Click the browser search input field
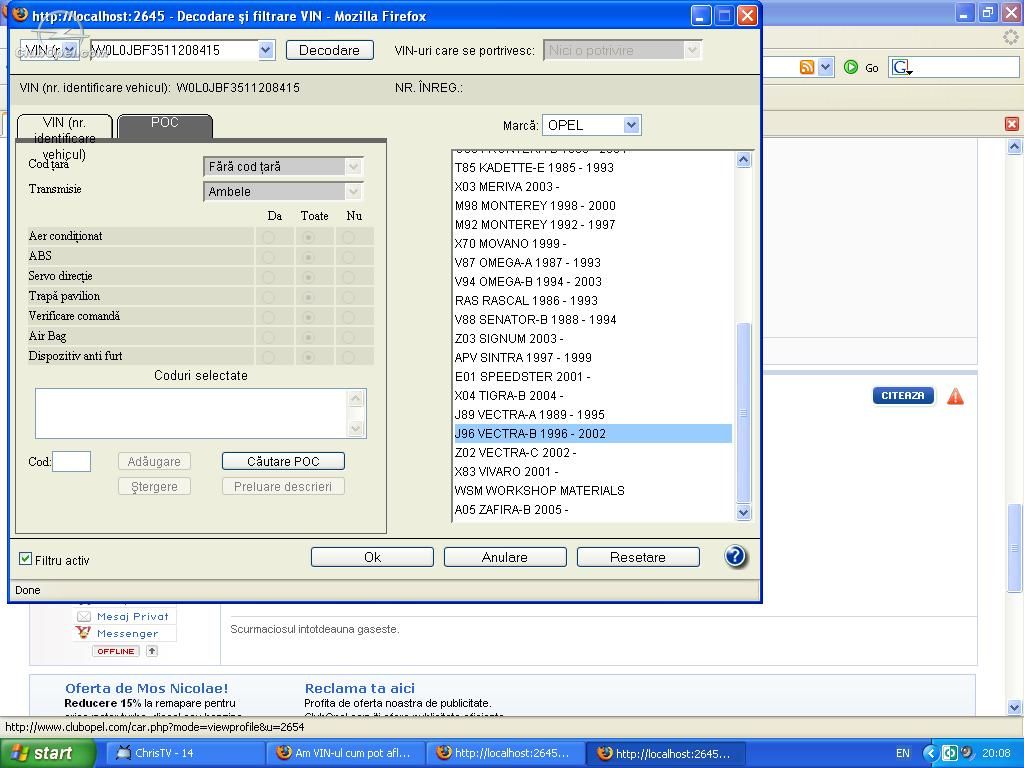Screen dimensions: 1024x768 (x=967, y=67)
